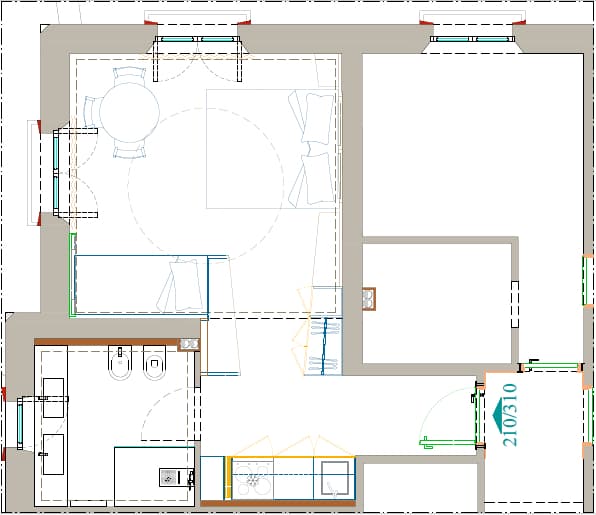Click the left wall cyan window

[x=56, y=173]
